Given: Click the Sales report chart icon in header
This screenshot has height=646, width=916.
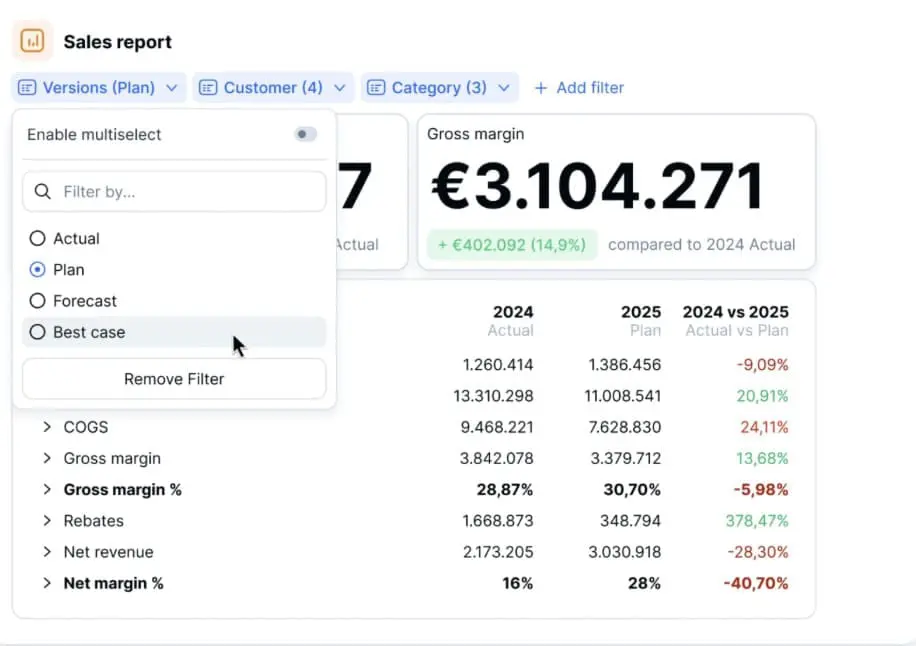Looking at the screenshot, I should pos(33,40).
